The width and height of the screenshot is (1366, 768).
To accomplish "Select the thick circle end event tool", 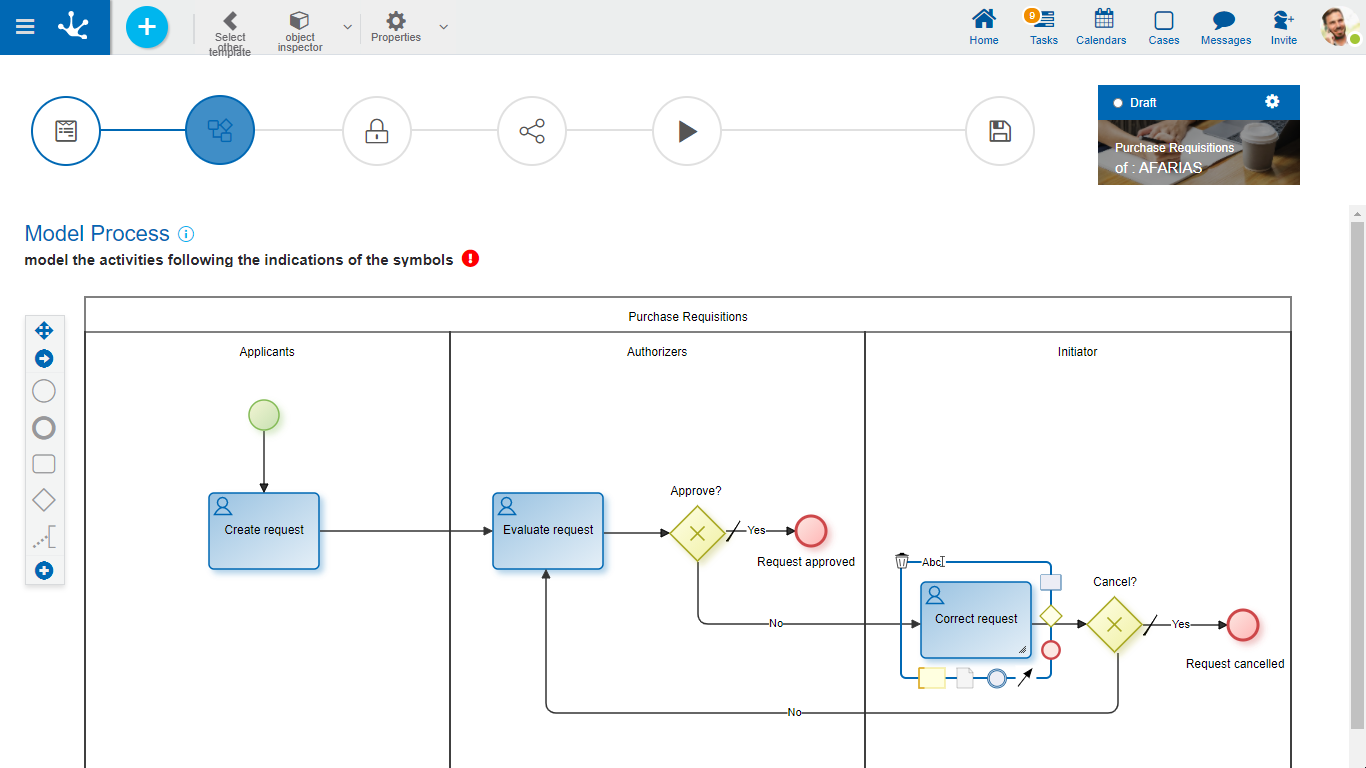I will tap(44, 428).
